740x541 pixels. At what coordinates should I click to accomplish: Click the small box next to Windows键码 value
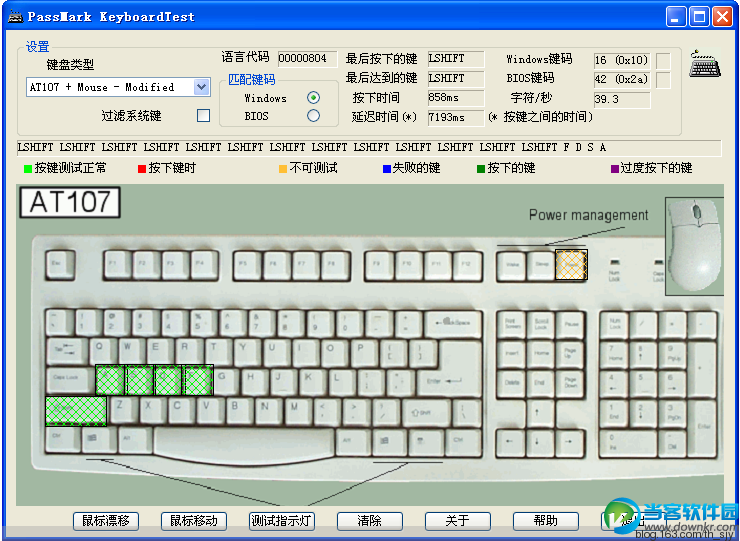tap(663, 60)
